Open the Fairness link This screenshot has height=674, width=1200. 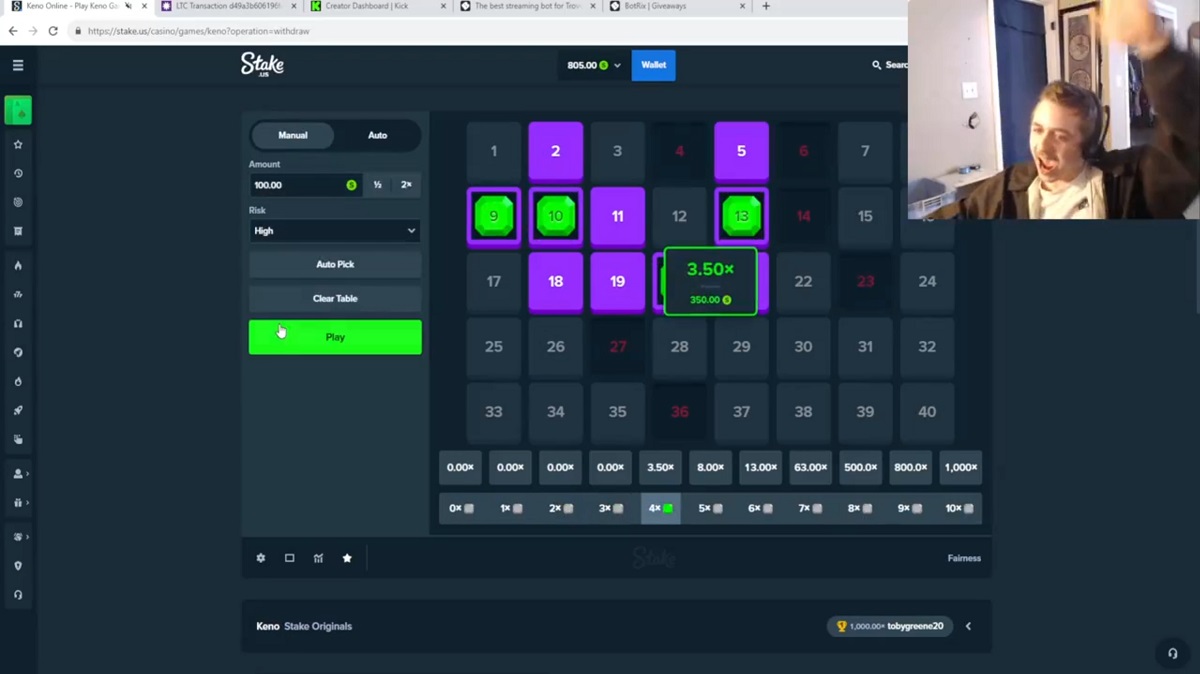(x=964, y=558)
